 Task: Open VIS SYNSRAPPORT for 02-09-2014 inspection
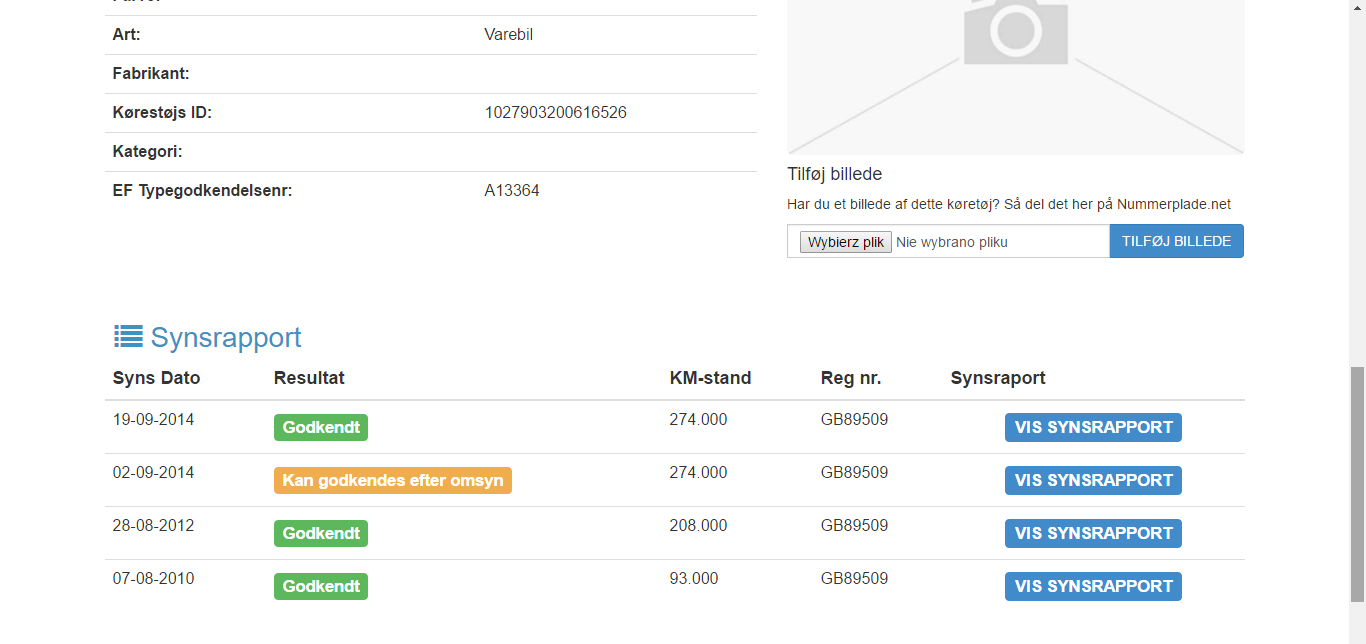click(x=1093, y=480)
